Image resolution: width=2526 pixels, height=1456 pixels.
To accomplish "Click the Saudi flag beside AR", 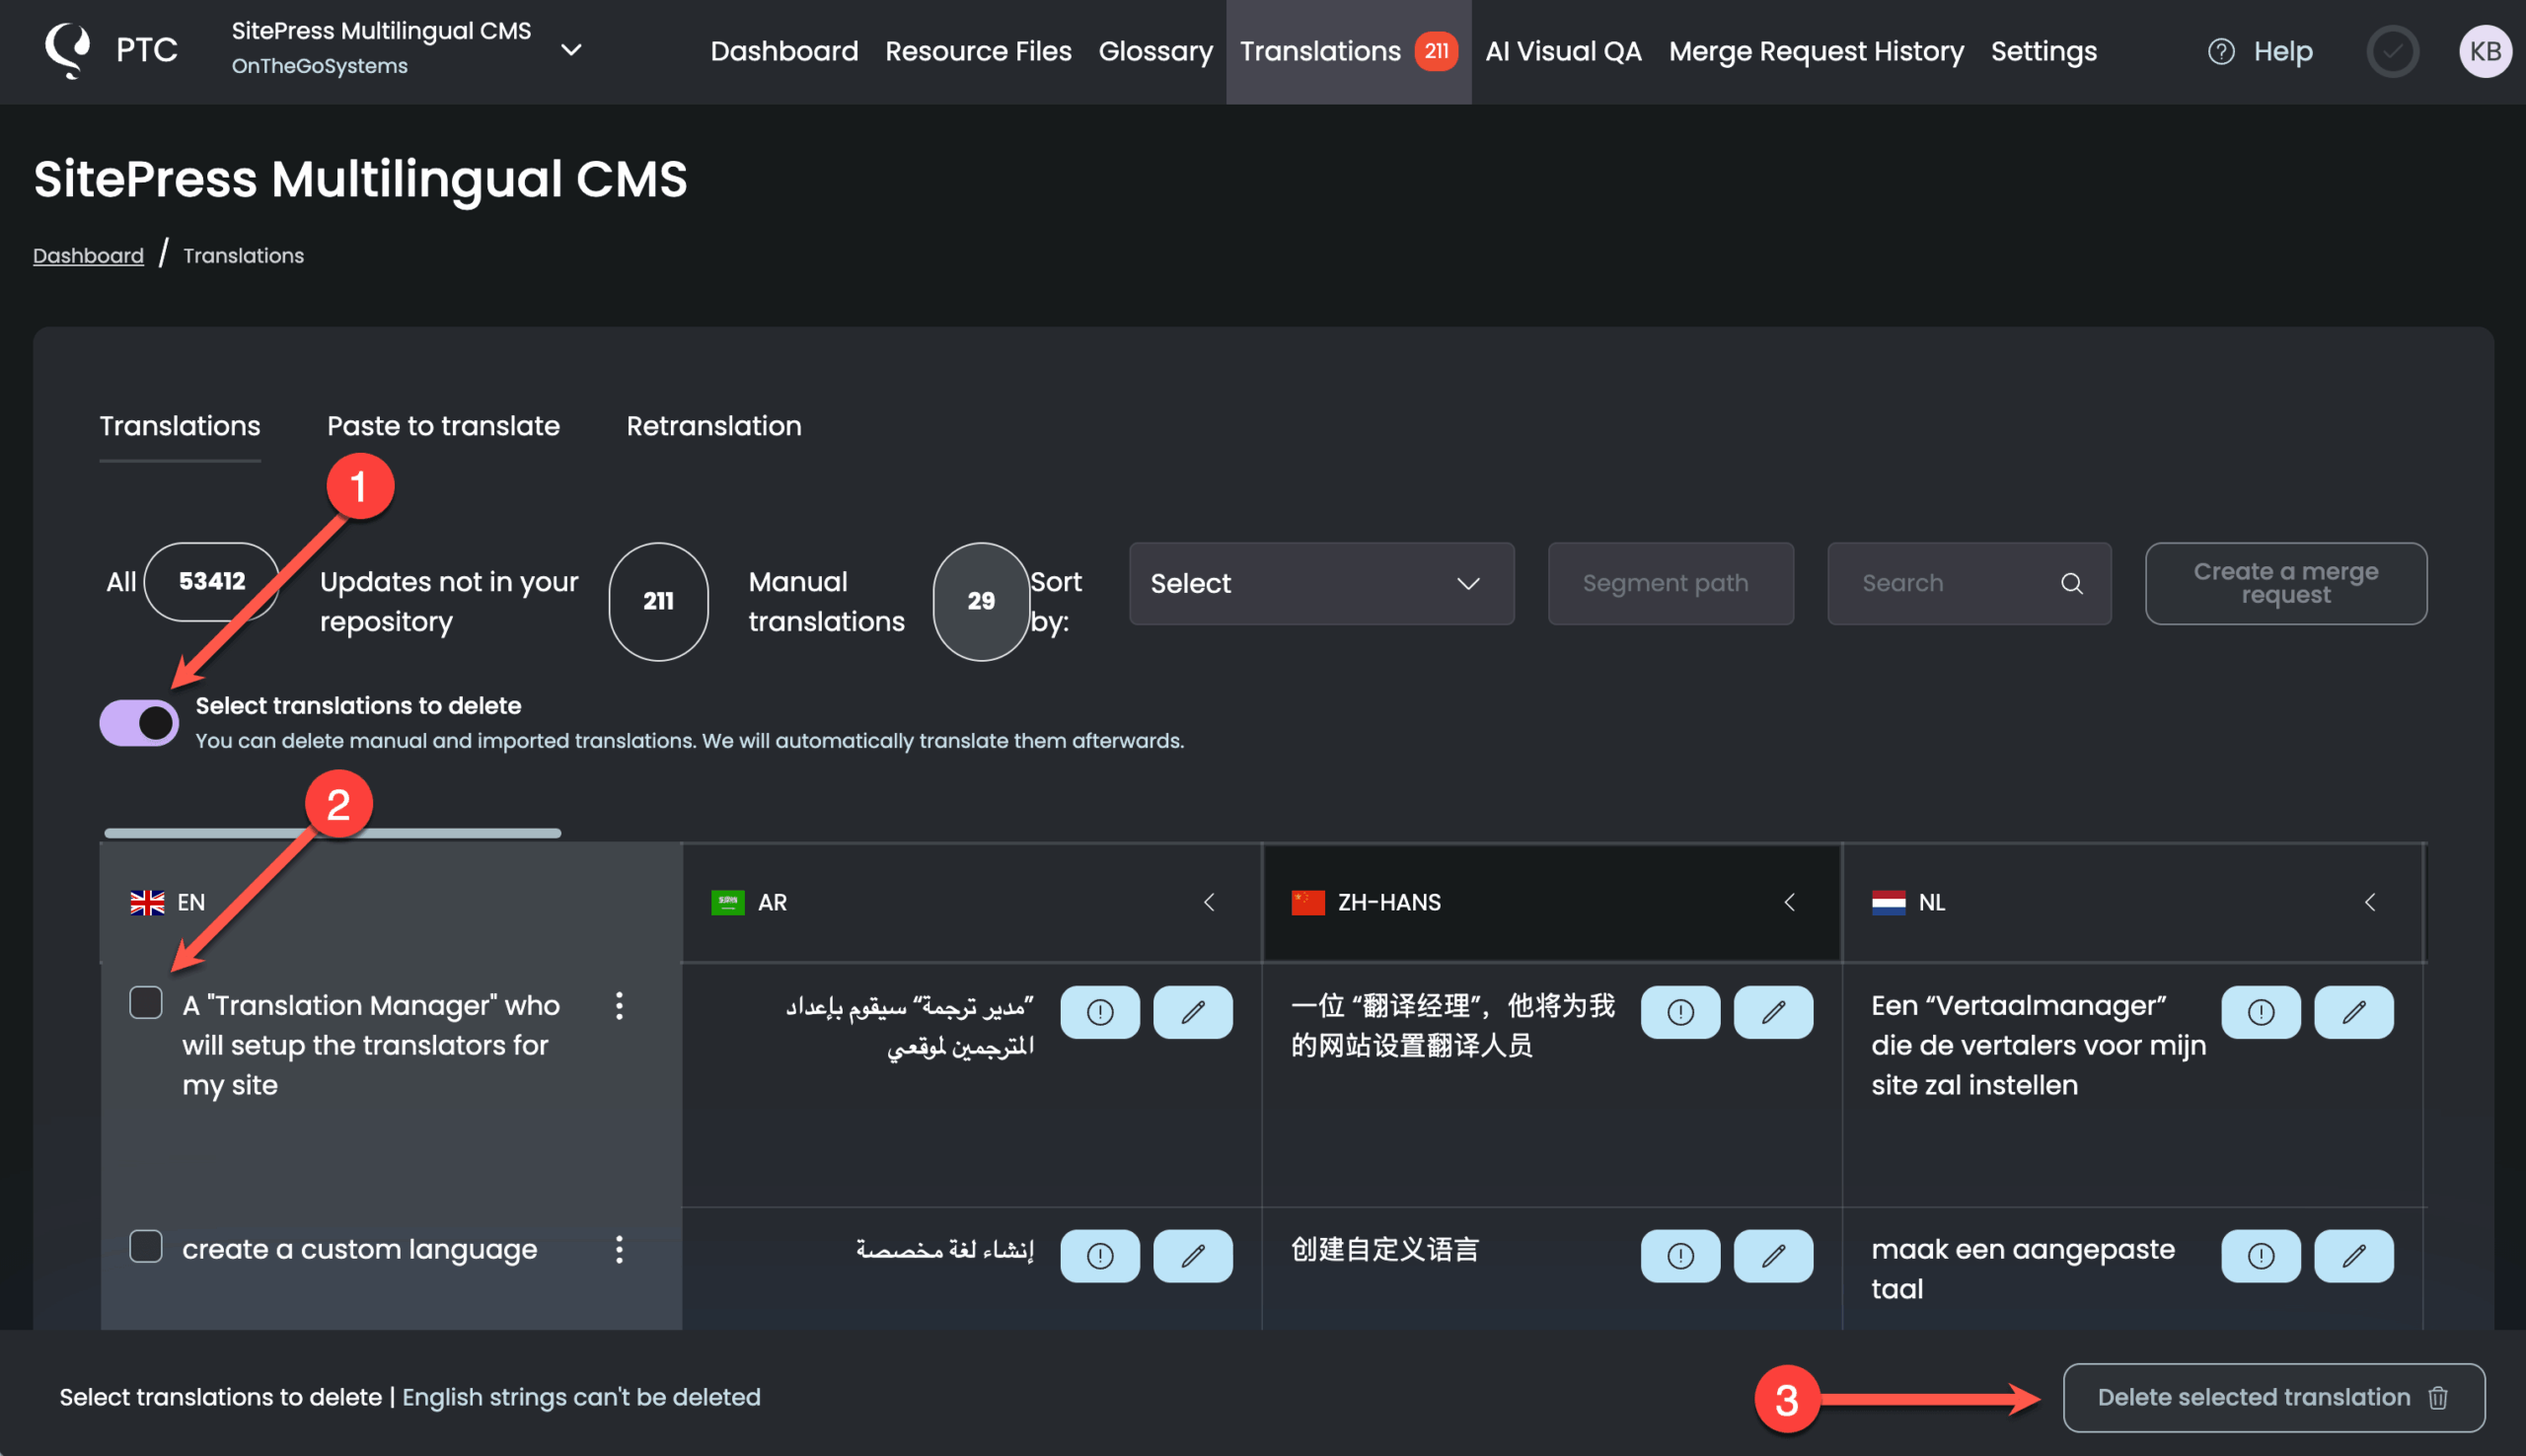I will 727,903.
